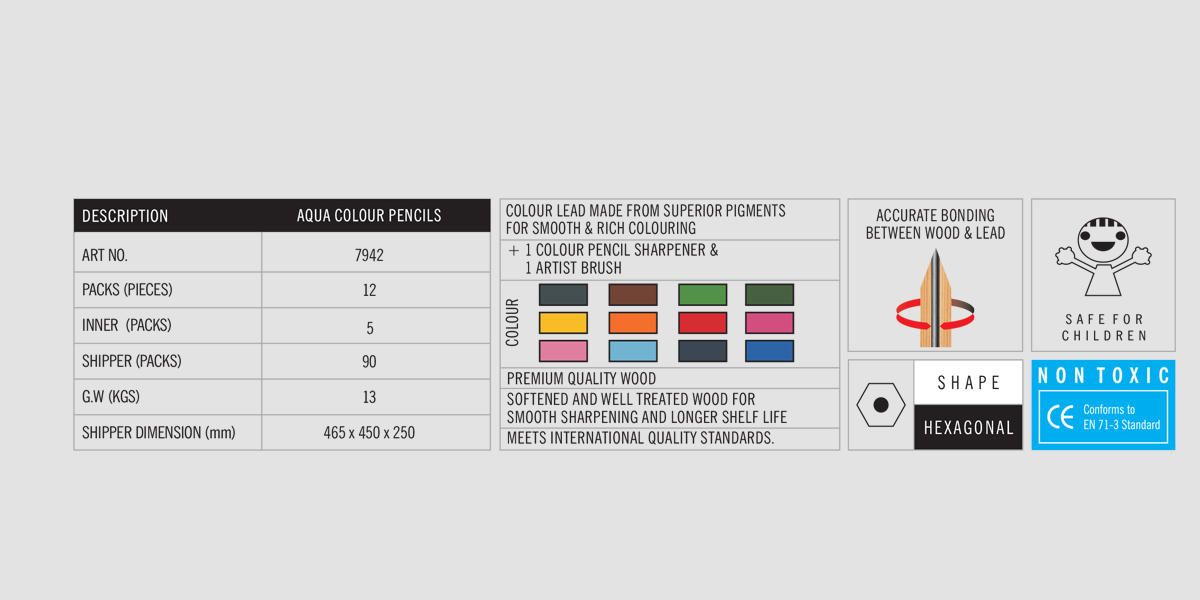Select the yellow colour swatch
1200x600 pixels.
point(563,323)
